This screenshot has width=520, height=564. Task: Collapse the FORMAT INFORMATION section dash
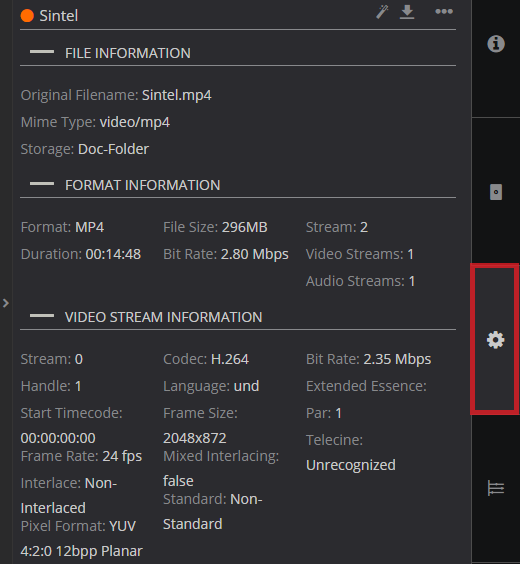click(x=42, y=184)
